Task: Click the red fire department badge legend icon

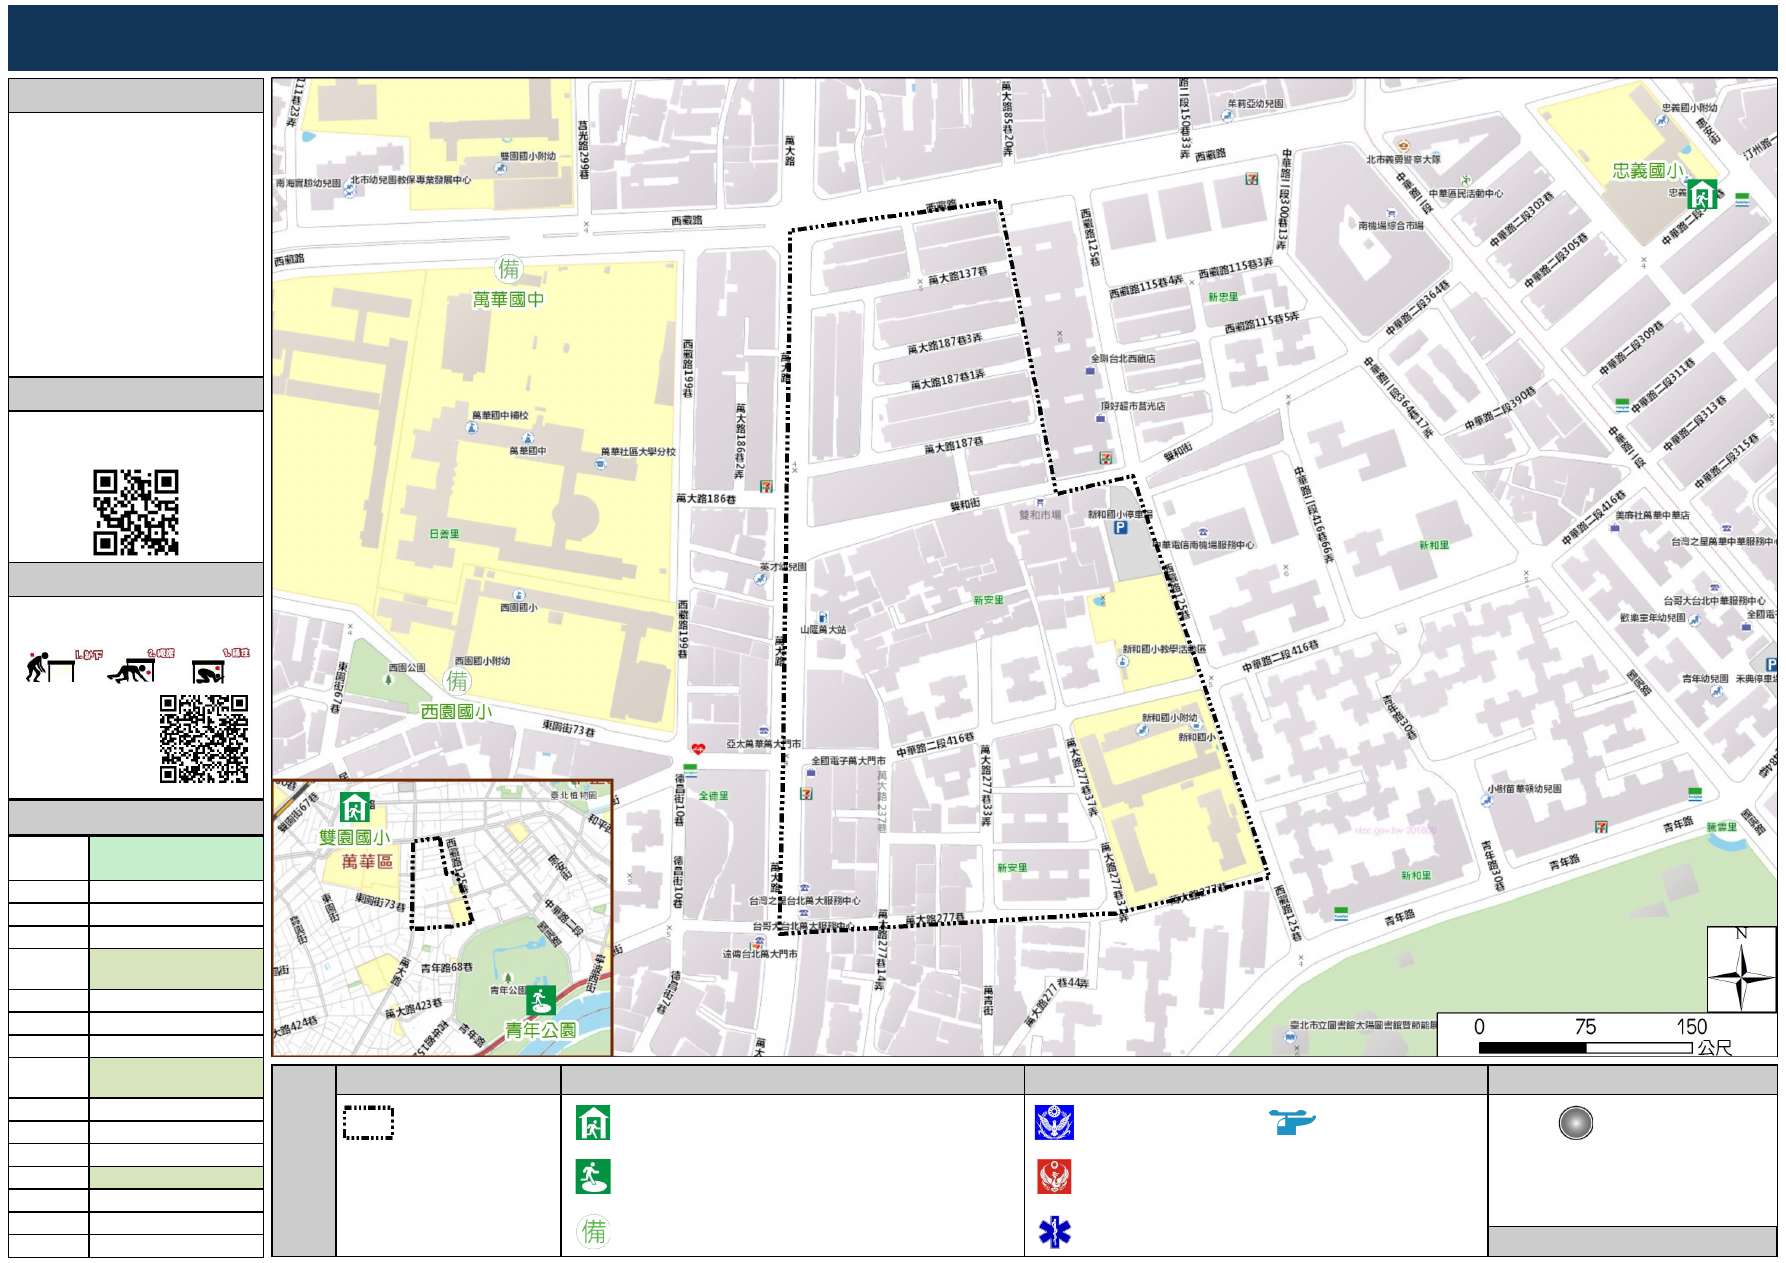Action: [x=1054, y=1177]
